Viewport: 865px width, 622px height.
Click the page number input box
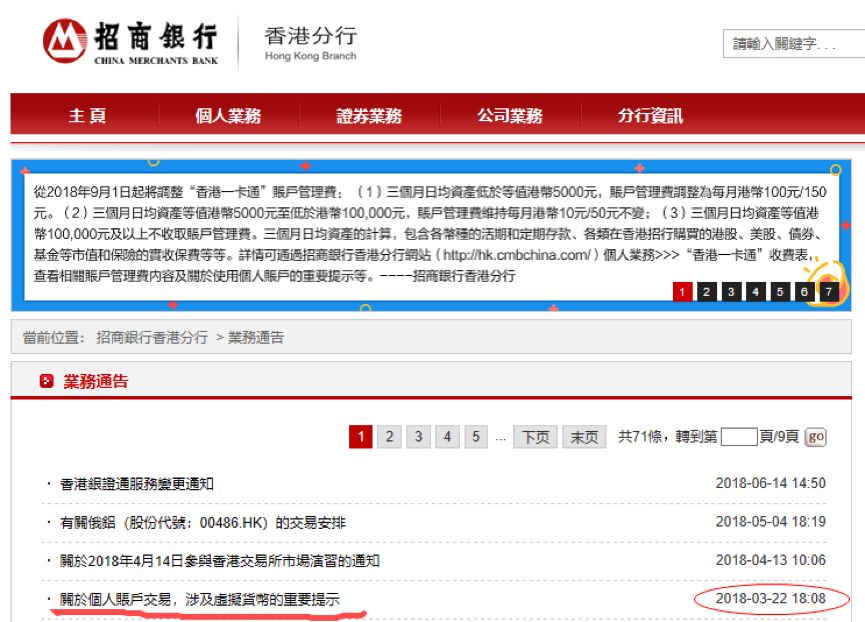[x=739, y=437]
